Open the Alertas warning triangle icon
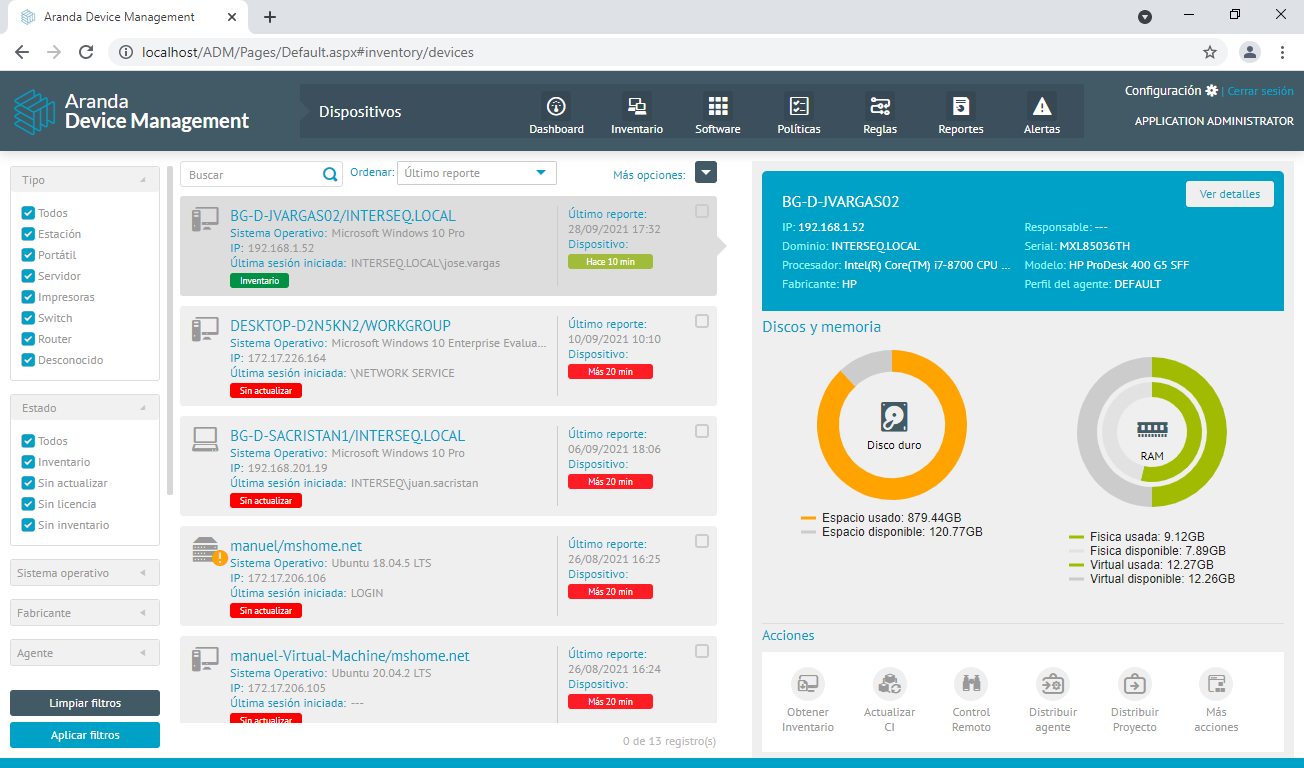This screenshot has height=768, width=1304. (x=1041, y=106)
